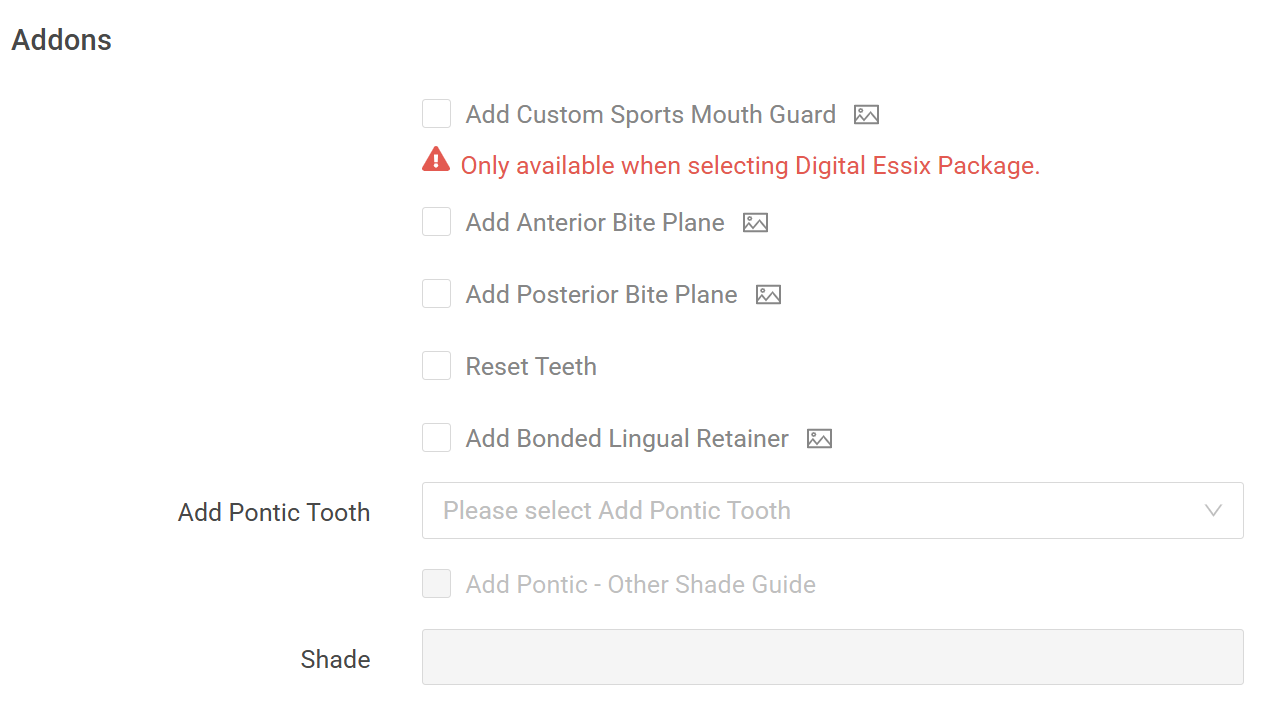Click the Add Pontic Tooth field label
The height and width of the screenshot is (706, 1288).
click(x=274, y=513)
